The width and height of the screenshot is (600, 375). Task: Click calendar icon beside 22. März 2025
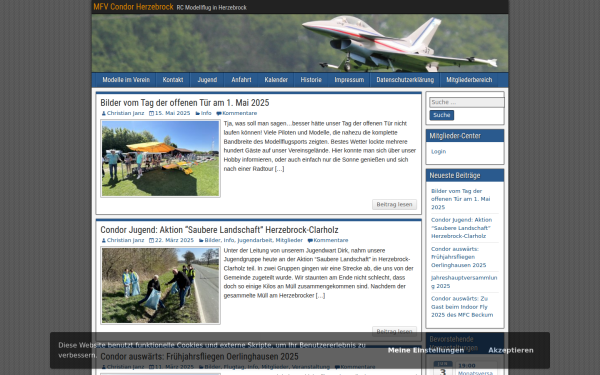click(x=151, y=240)
